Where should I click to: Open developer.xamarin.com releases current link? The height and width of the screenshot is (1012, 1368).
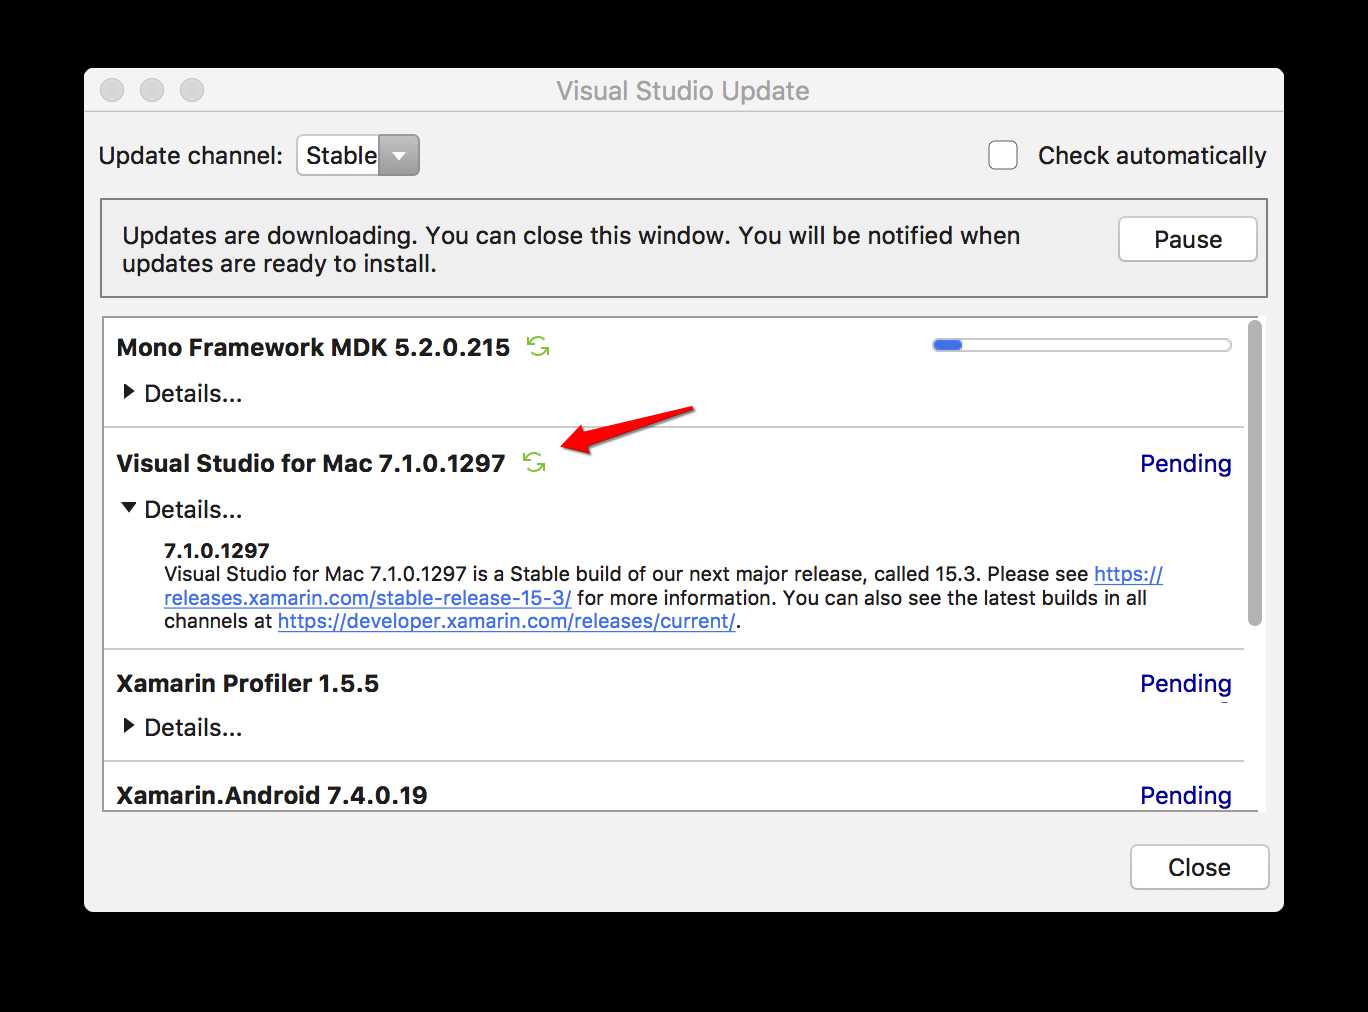click(506, 621)
